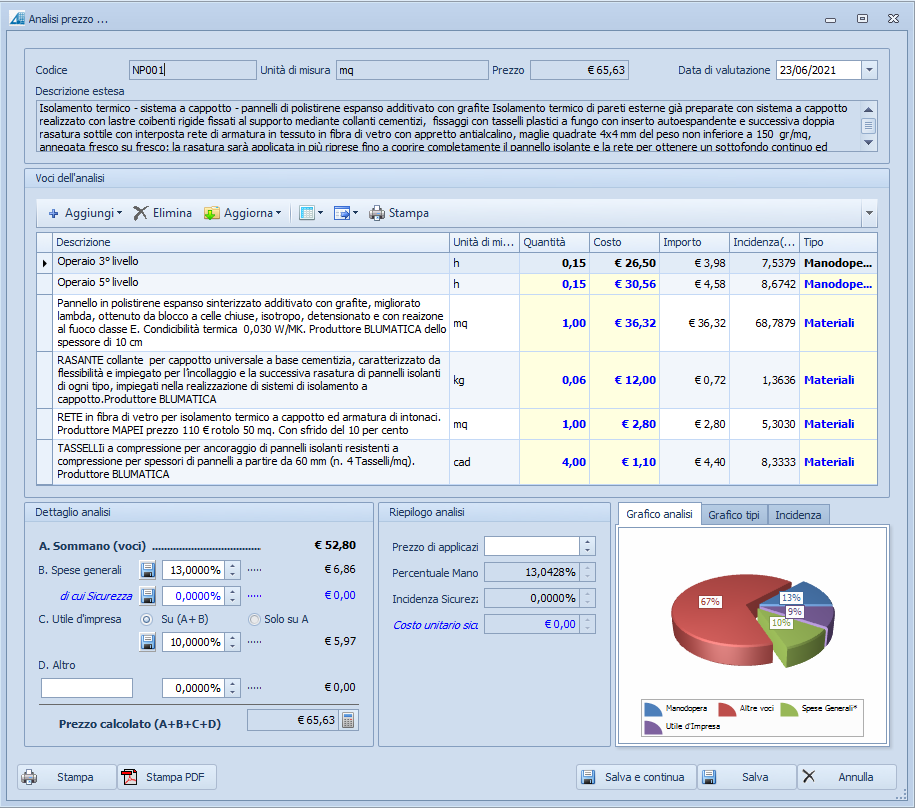Click save icon beside Utile d'impresa percentage
915x808 pixels.
[148, 642]
